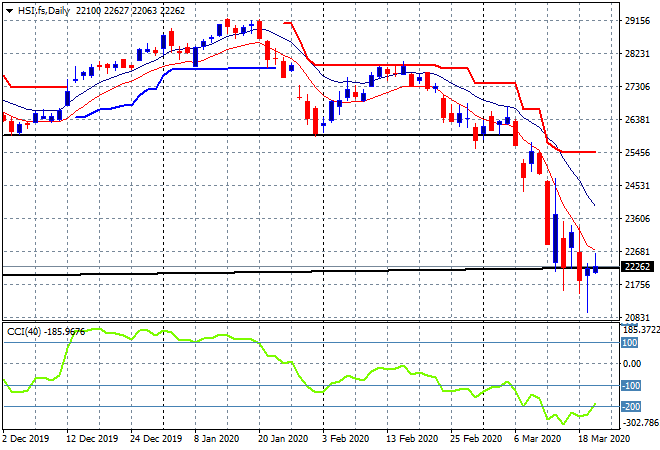660x450 pixels.
Task: Open the chart menu triangle beside HSI title
Action: (9, 11)
